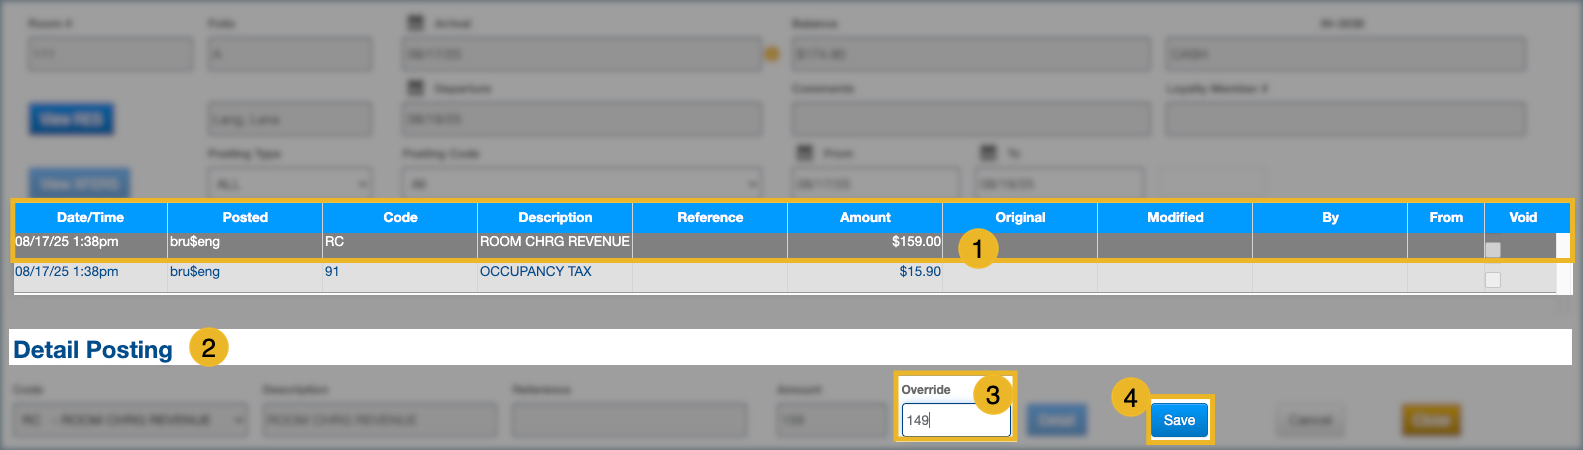Sort by the Date/Time column header
This screenshot has width=1583, height=450.
90,217
